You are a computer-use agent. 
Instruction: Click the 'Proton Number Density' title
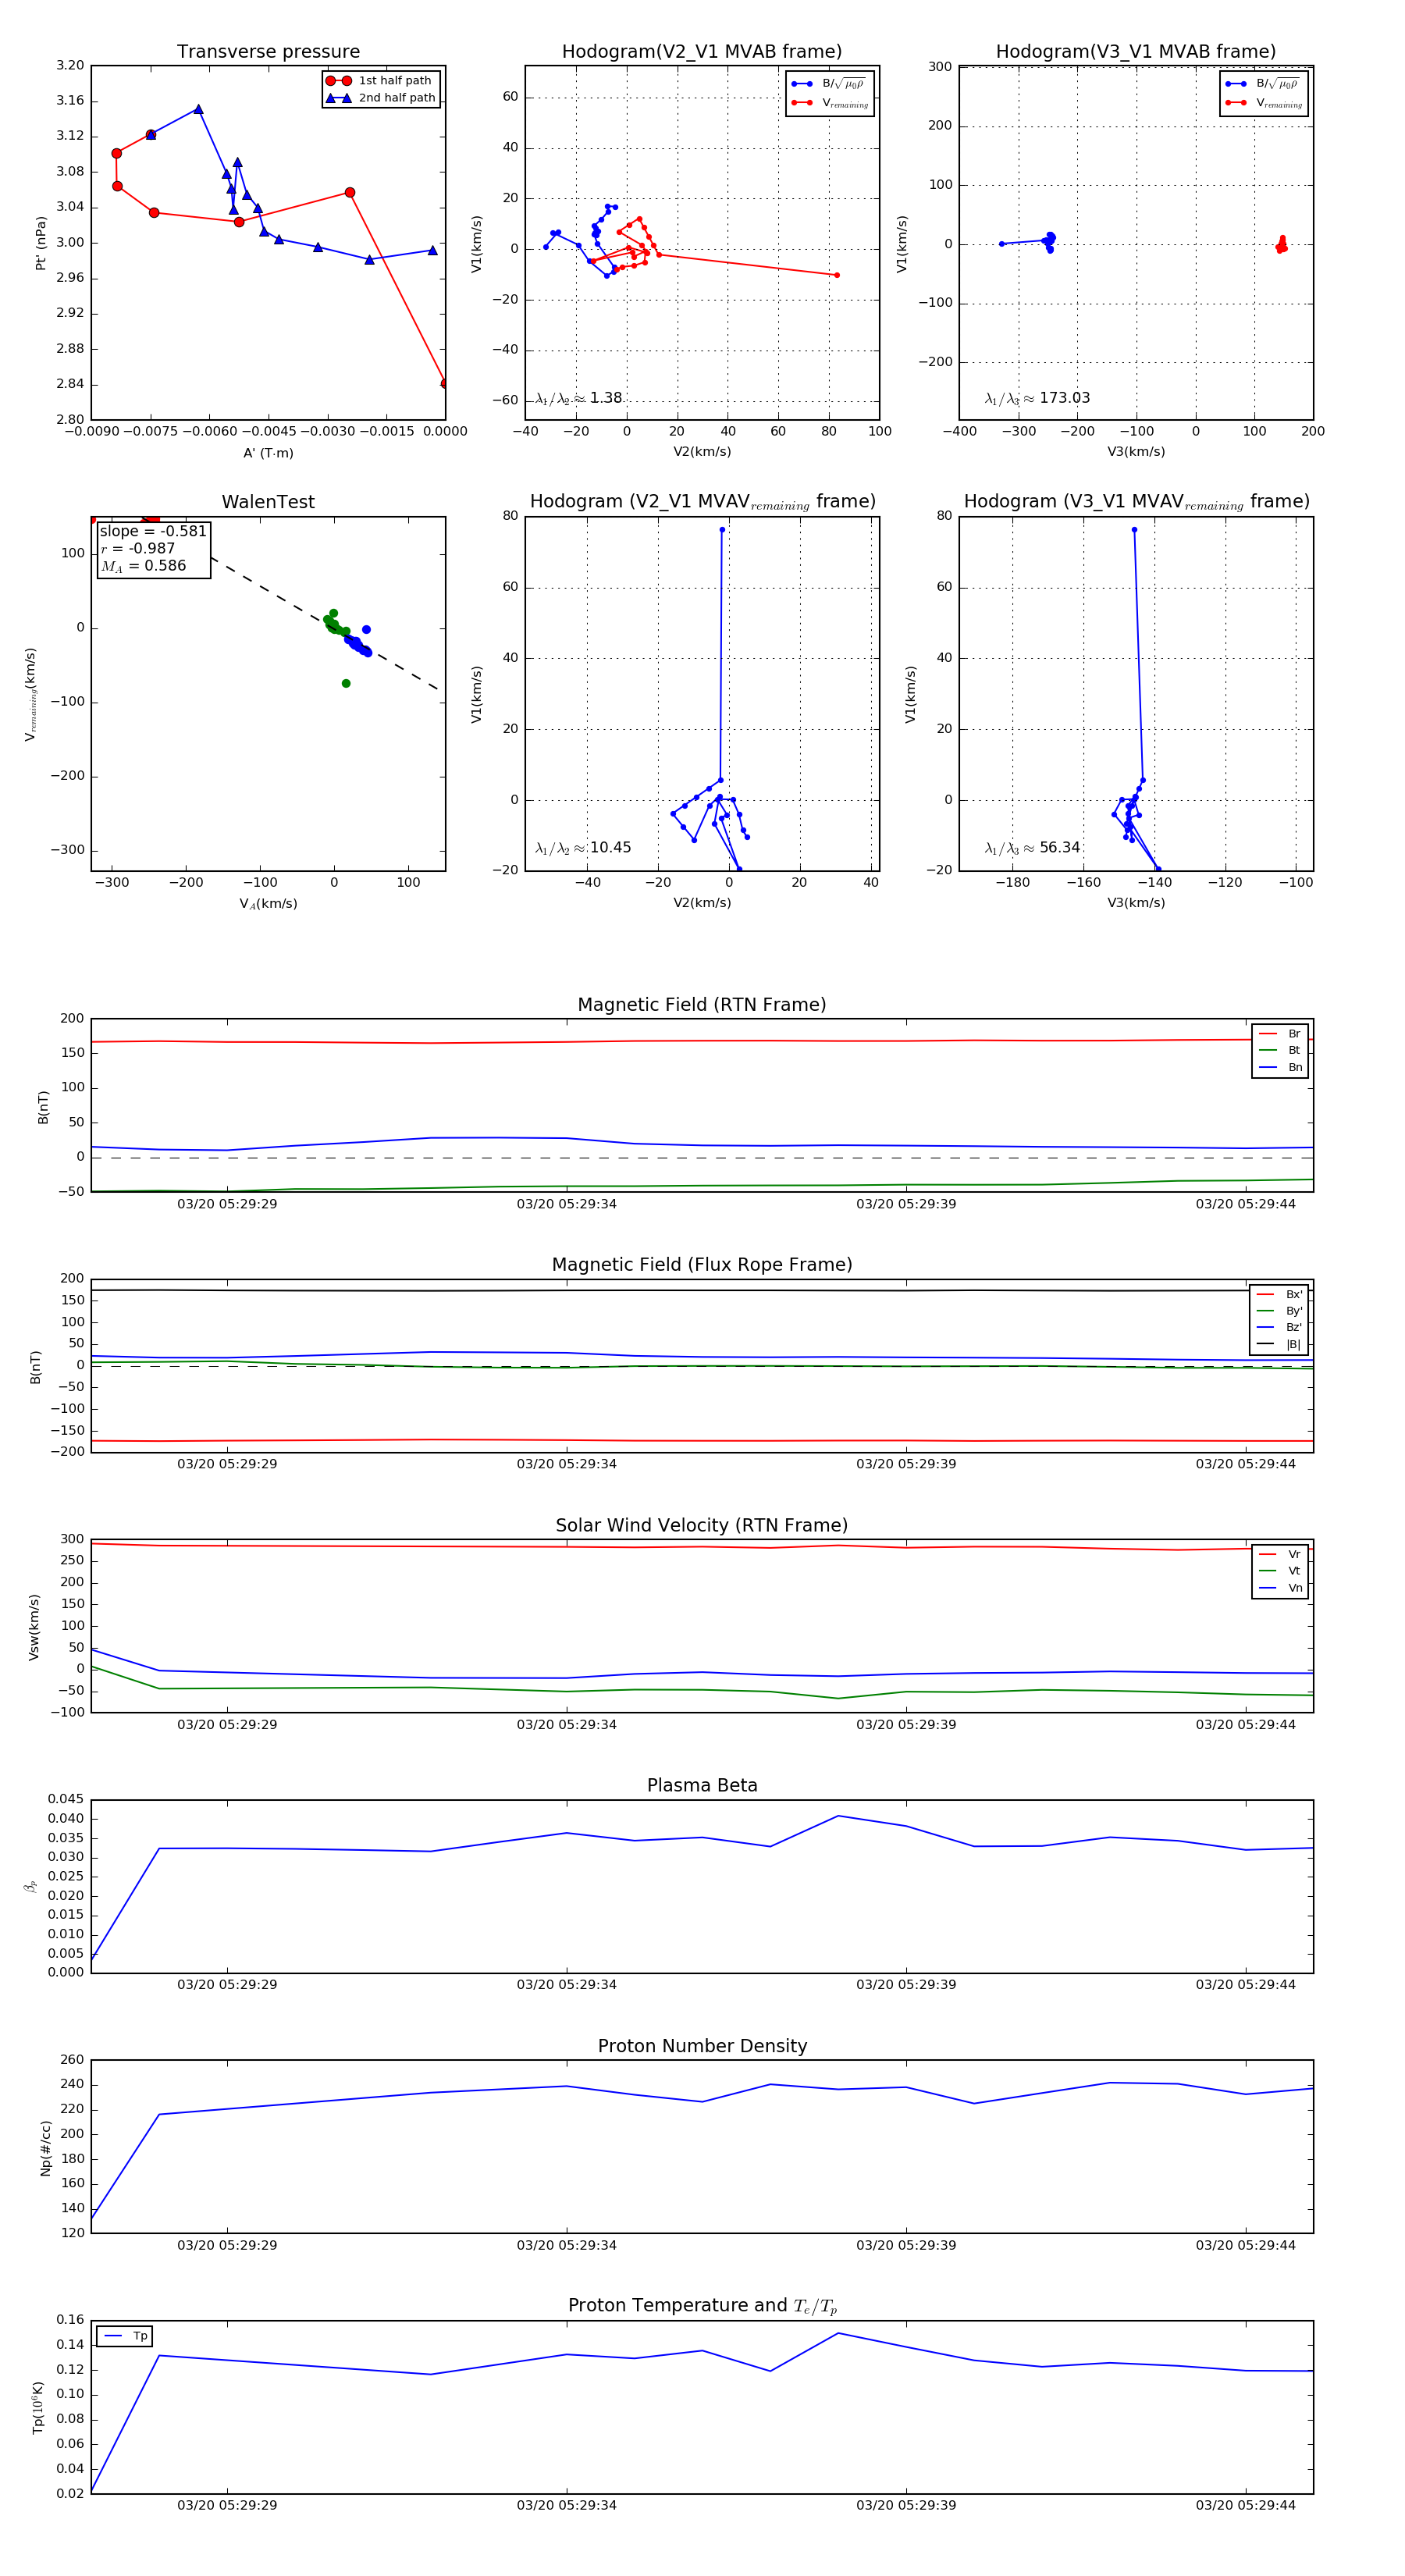tap(702, 2046)
